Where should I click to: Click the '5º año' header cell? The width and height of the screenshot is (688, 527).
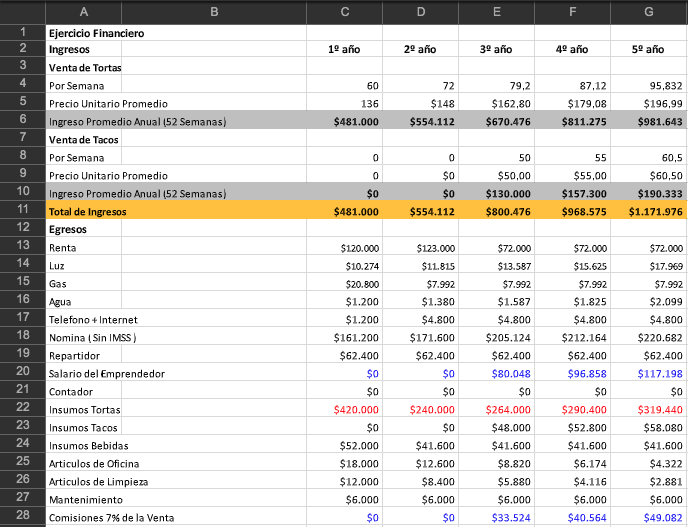649,49
